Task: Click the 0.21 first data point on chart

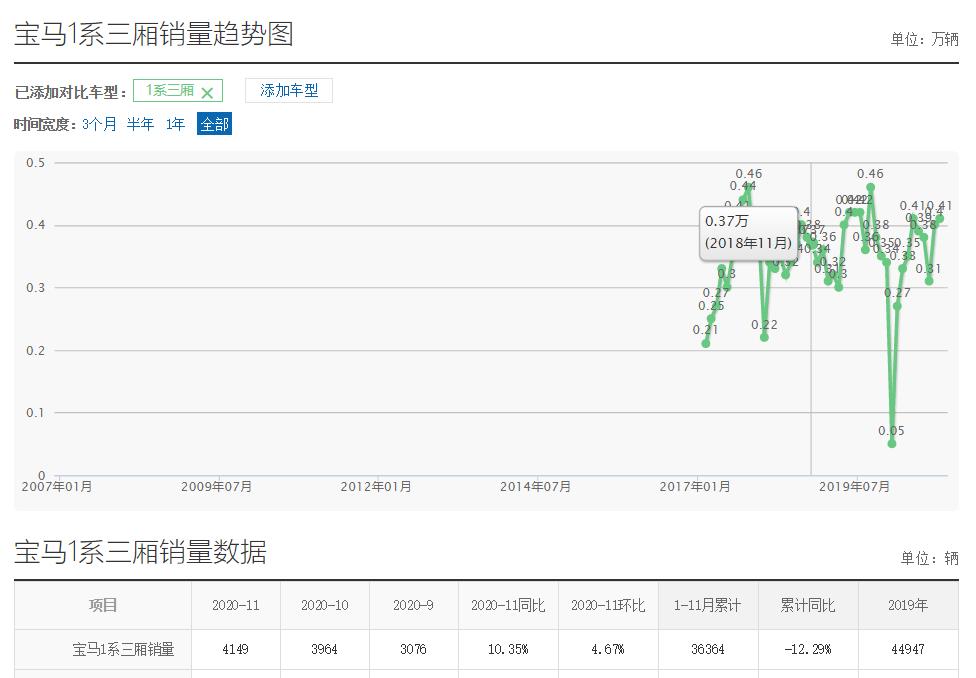Action: (706, 344)
